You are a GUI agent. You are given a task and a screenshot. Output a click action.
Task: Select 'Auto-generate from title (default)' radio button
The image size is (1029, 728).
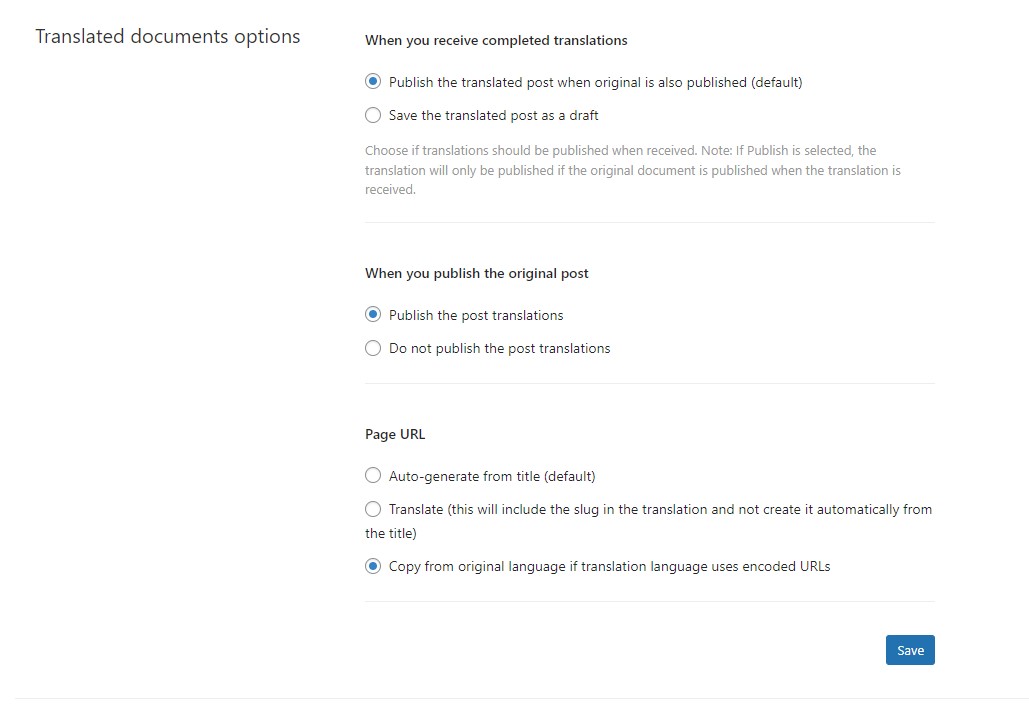point(373,476)
